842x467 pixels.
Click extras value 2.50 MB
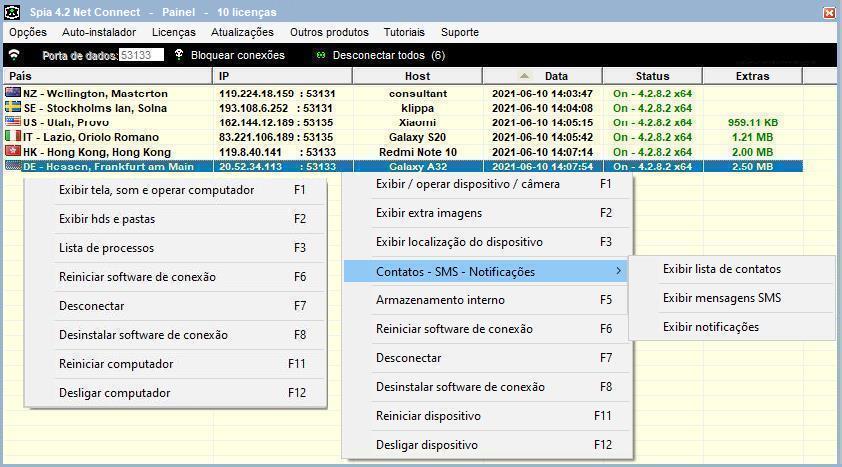click(753, 166)
